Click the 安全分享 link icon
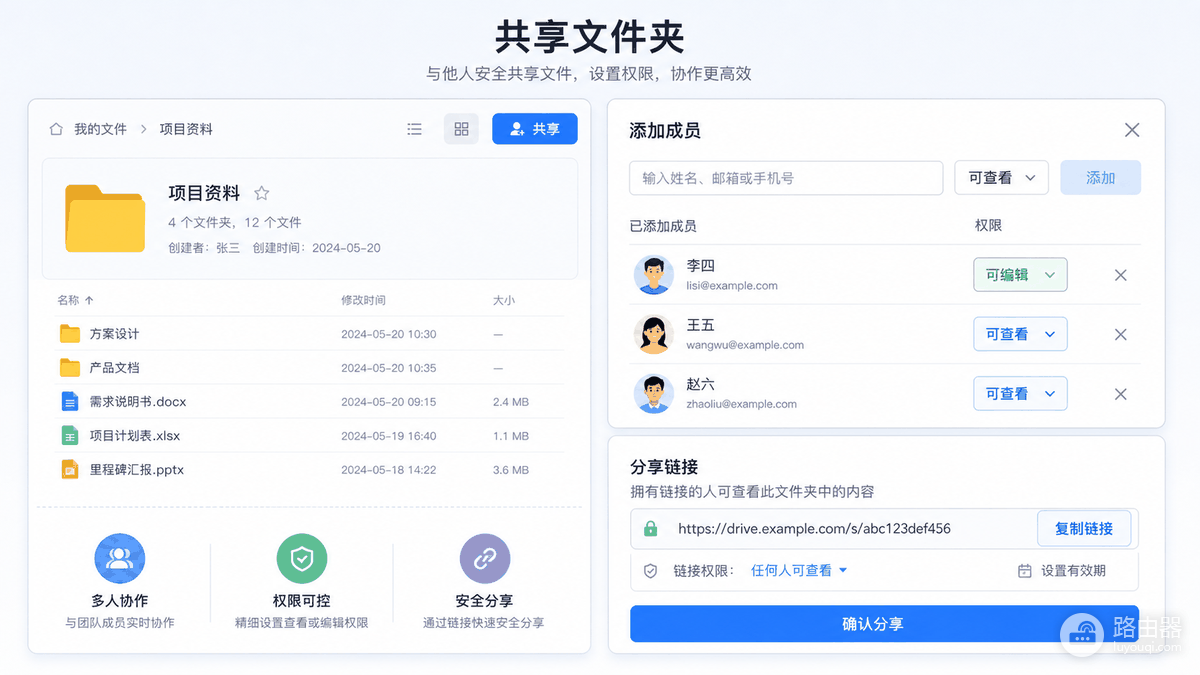This screenshot has width=1200, height=675. click(484, 559)
